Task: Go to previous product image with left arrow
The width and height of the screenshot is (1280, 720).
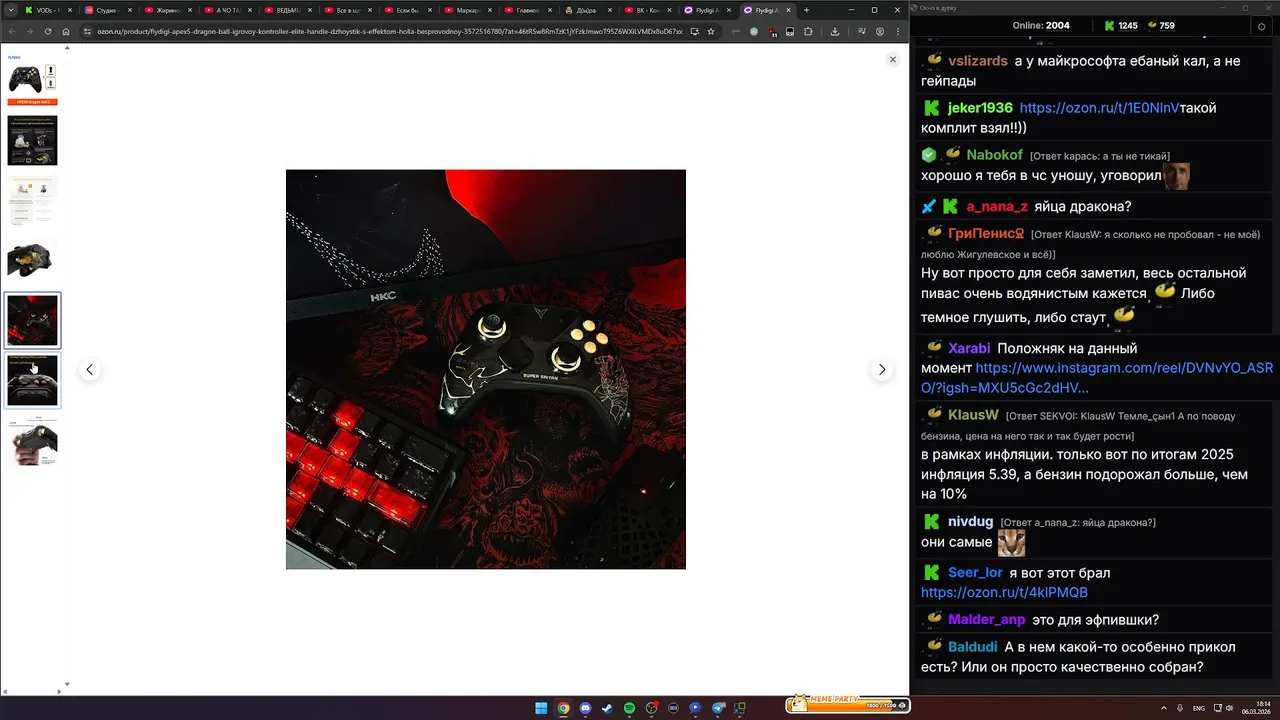Action: click(89, 370)
